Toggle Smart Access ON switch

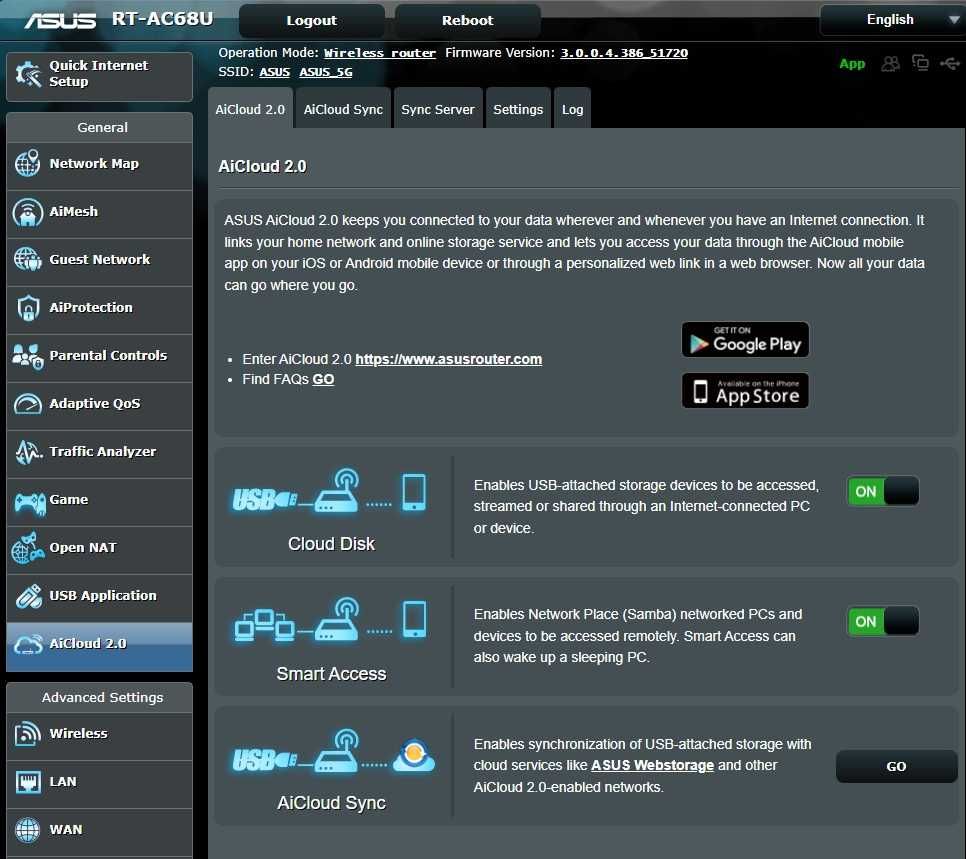click(882, 621)
